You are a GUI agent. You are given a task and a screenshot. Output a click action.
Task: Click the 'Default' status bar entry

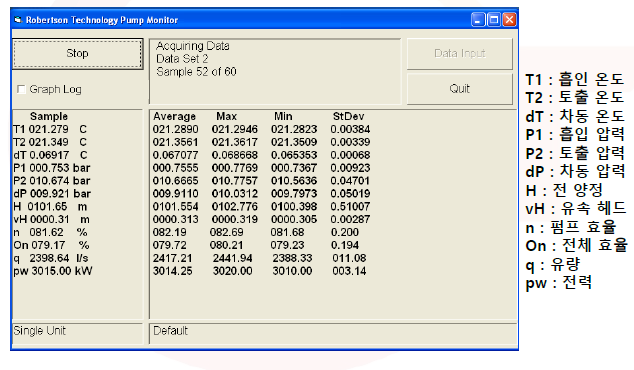pyautogui.click(x=171, y=331)
